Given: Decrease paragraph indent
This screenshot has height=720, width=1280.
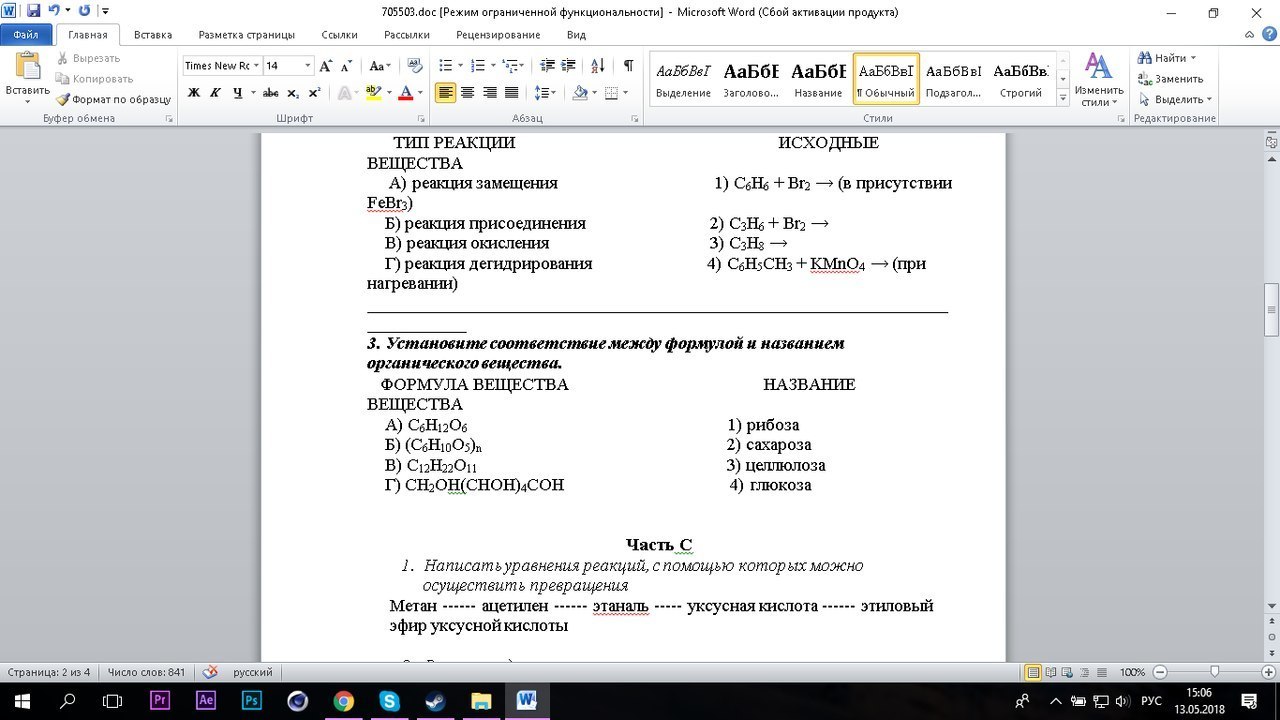Looking at the screenshot, I should (547, 66).
